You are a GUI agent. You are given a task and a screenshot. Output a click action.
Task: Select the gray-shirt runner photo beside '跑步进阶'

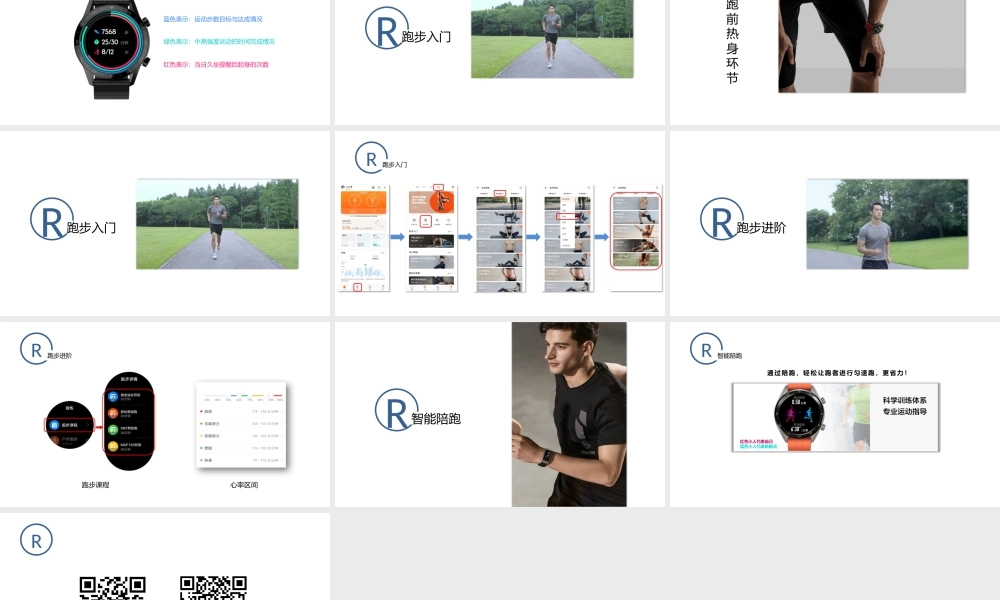point(887,224)
